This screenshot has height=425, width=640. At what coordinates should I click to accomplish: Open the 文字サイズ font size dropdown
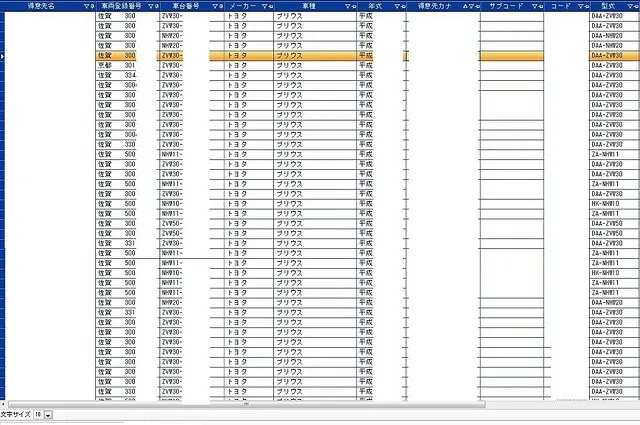[x=48, y=415]
